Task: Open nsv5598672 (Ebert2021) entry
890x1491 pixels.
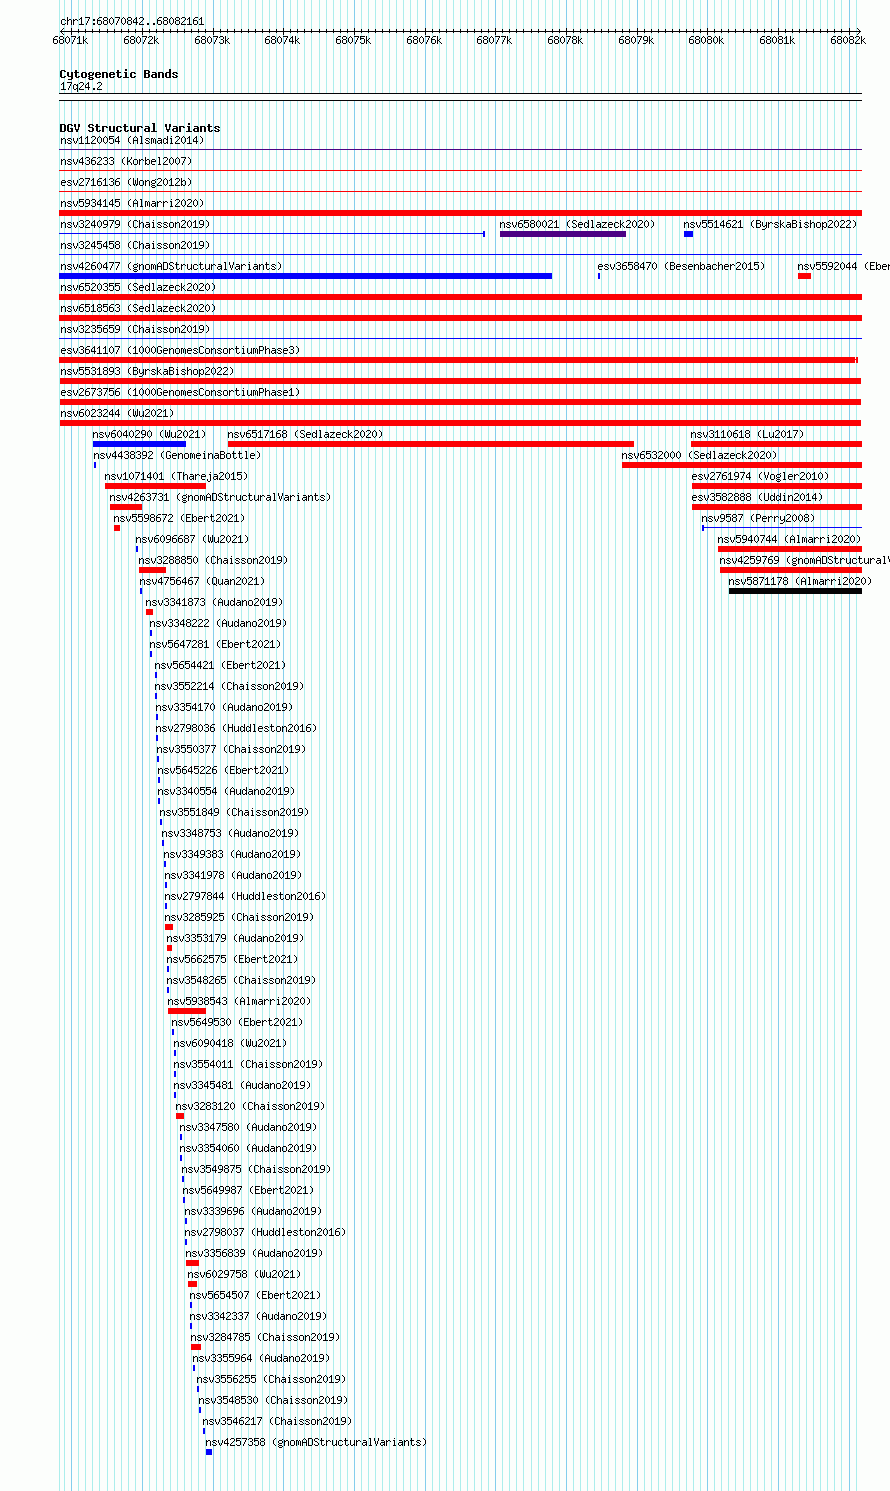Action: [x=180, y=518]
